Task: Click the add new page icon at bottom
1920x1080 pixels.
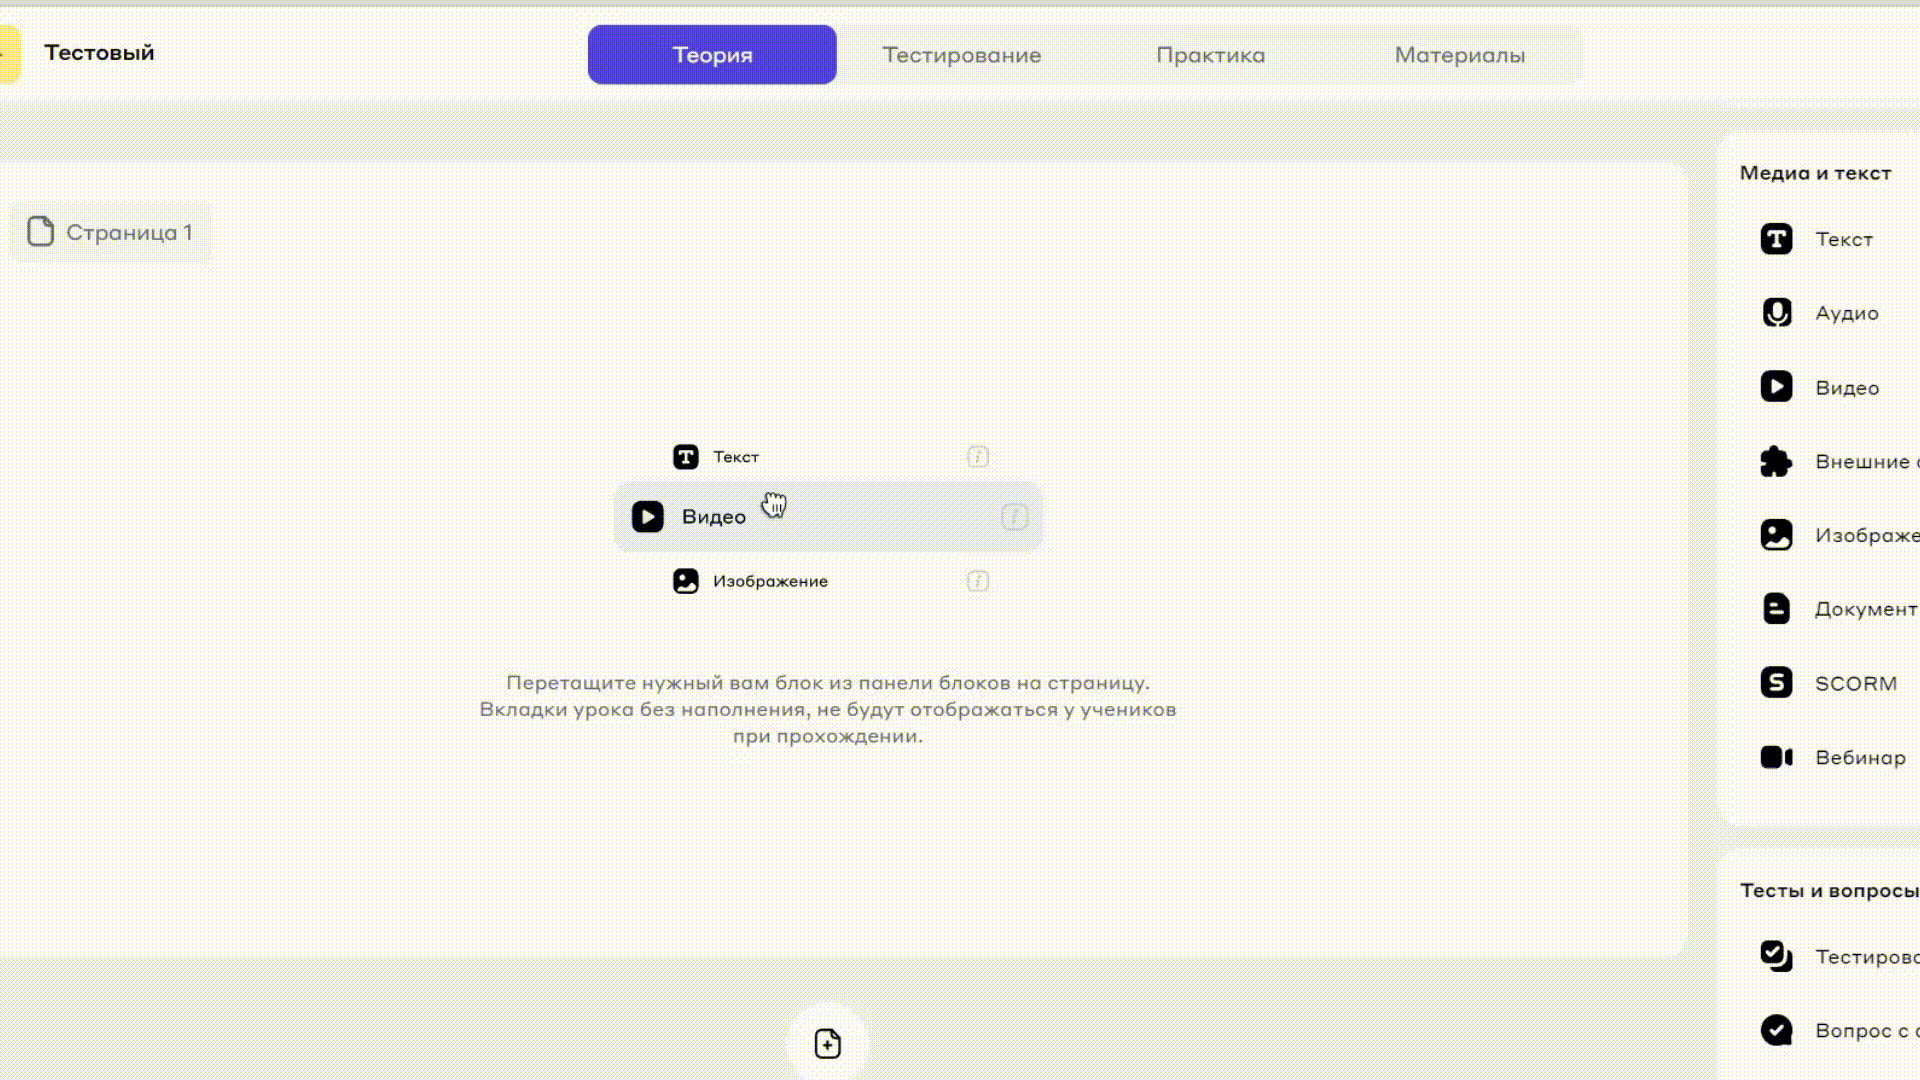Action: pyautogui.click(x=827, y=1044)
